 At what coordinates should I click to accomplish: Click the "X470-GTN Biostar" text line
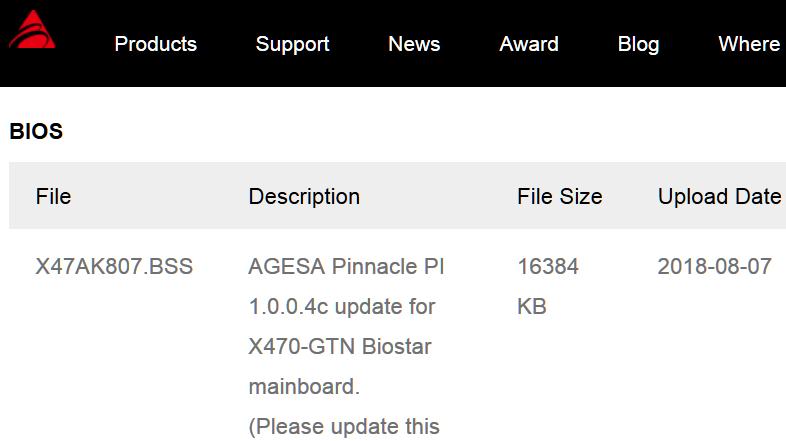point(339,347)
